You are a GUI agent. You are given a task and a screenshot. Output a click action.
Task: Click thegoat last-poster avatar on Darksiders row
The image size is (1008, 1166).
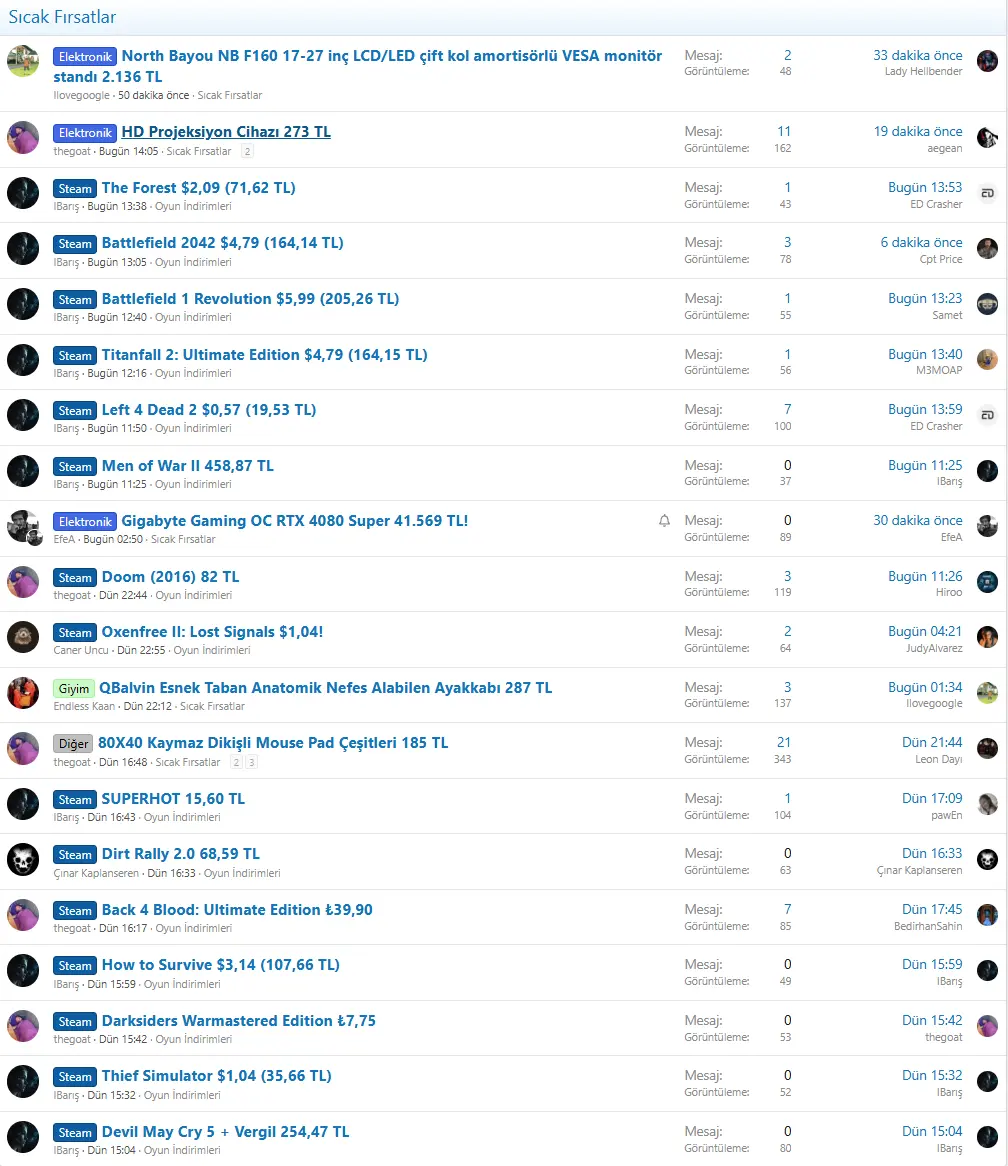point(987,1026)
